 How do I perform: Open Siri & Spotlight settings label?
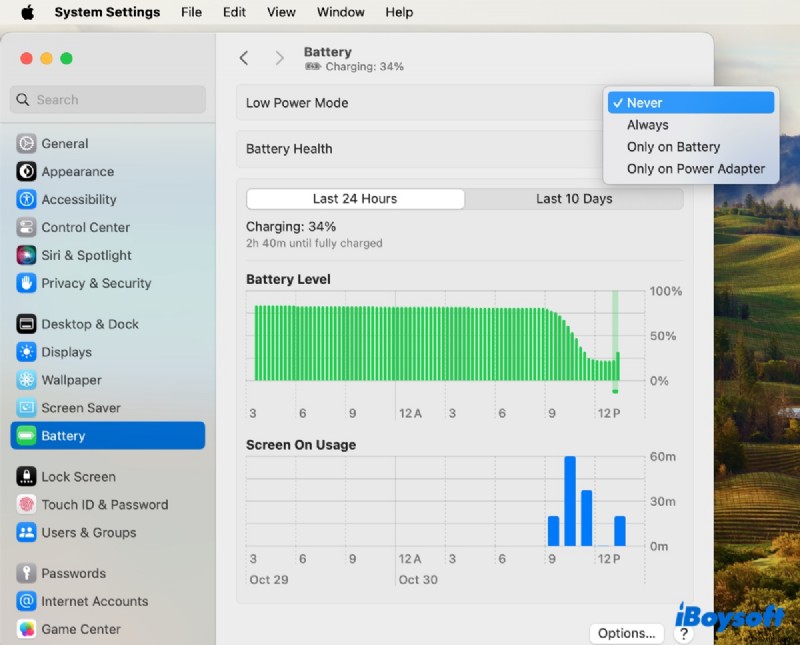[x=86, y=255]
